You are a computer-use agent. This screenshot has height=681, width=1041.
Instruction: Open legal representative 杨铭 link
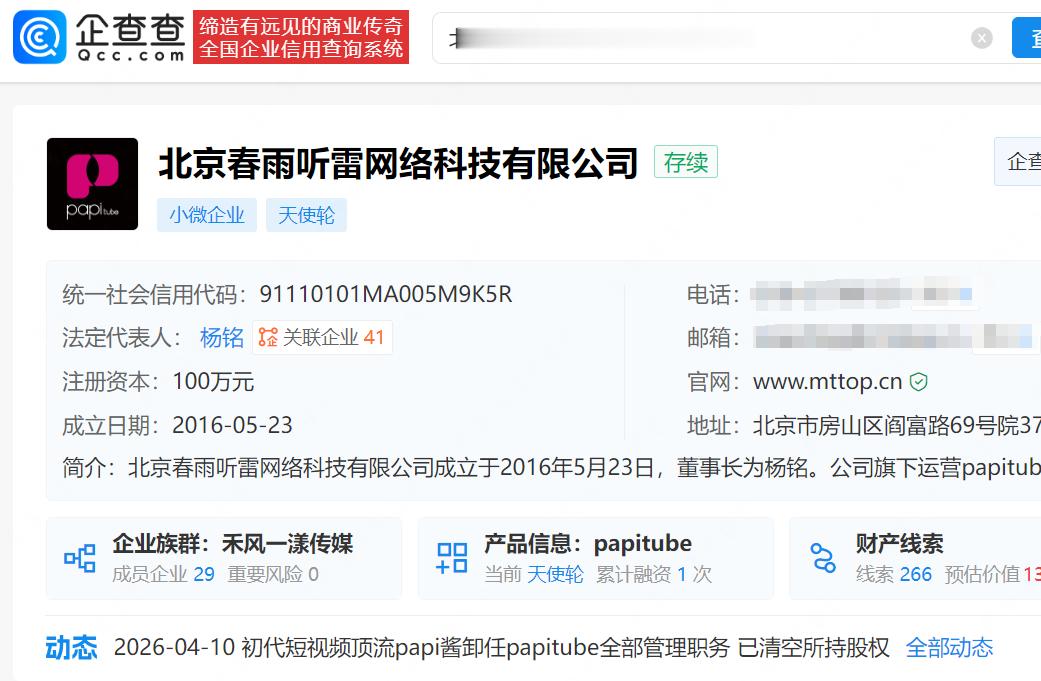(222, 337)
